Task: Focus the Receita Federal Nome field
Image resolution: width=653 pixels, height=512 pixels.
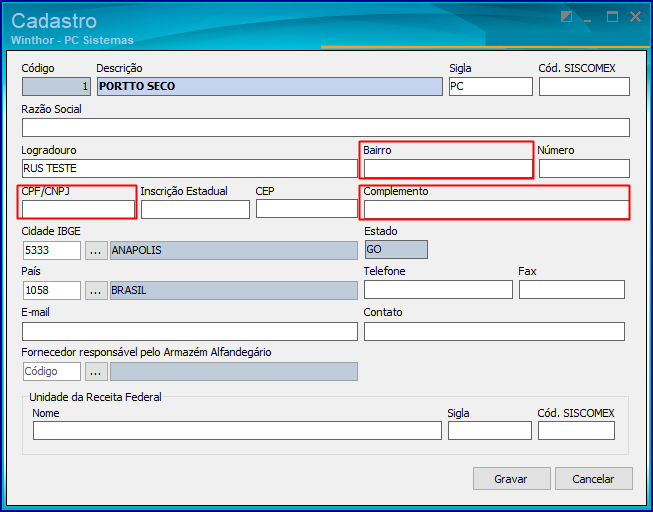Action: [x=237, y=430]
